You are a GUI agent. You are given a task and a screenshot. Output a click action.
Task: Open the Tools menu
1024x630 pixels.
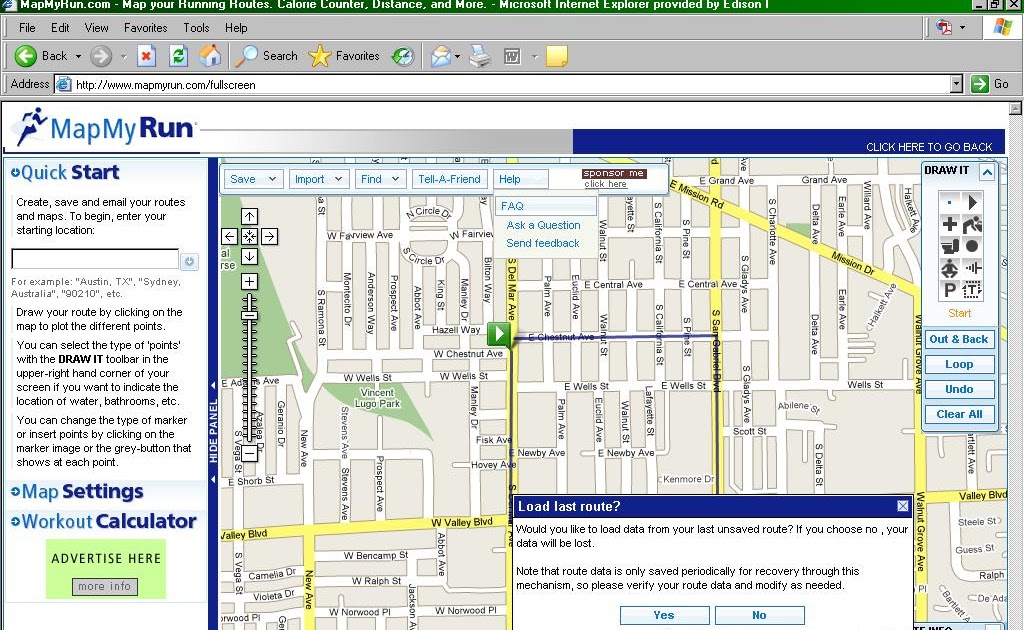(196, 28)
